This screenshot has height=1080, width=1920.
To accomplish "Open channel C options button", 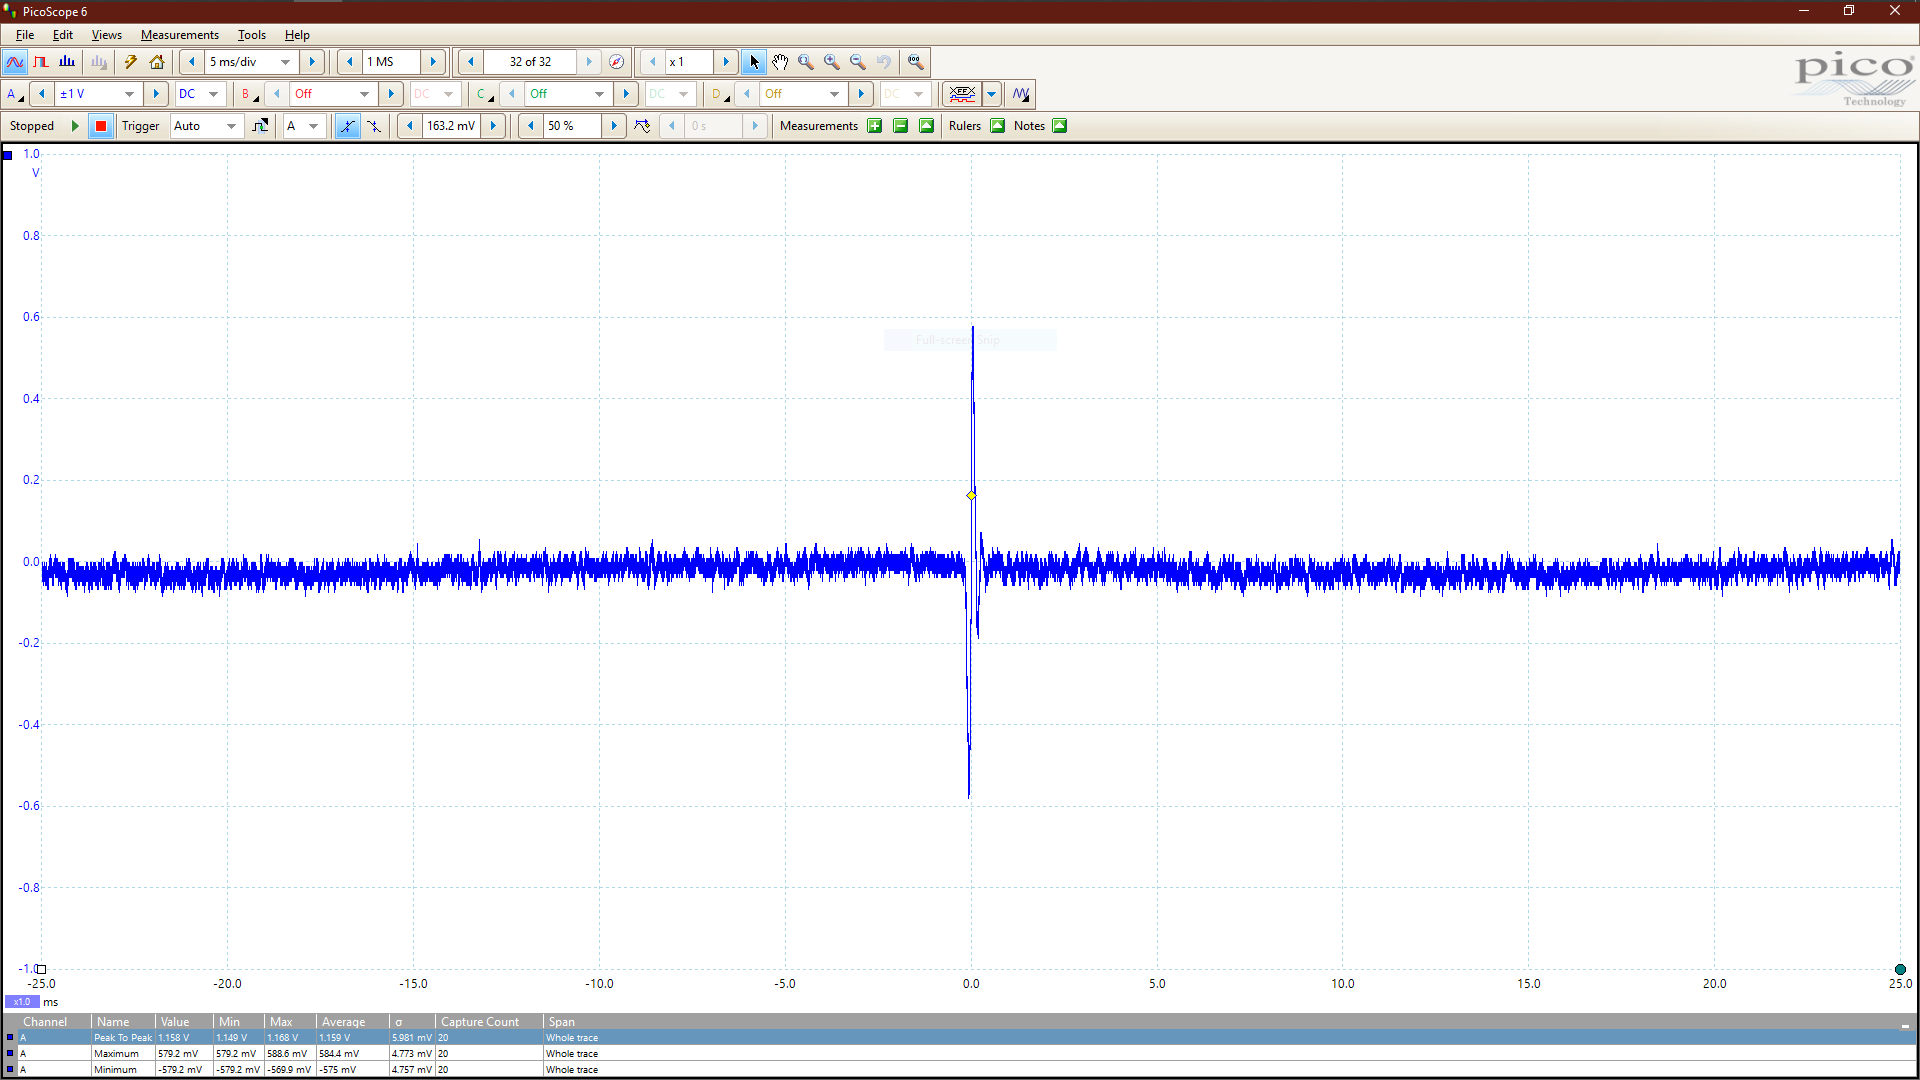I will (483, 94).
